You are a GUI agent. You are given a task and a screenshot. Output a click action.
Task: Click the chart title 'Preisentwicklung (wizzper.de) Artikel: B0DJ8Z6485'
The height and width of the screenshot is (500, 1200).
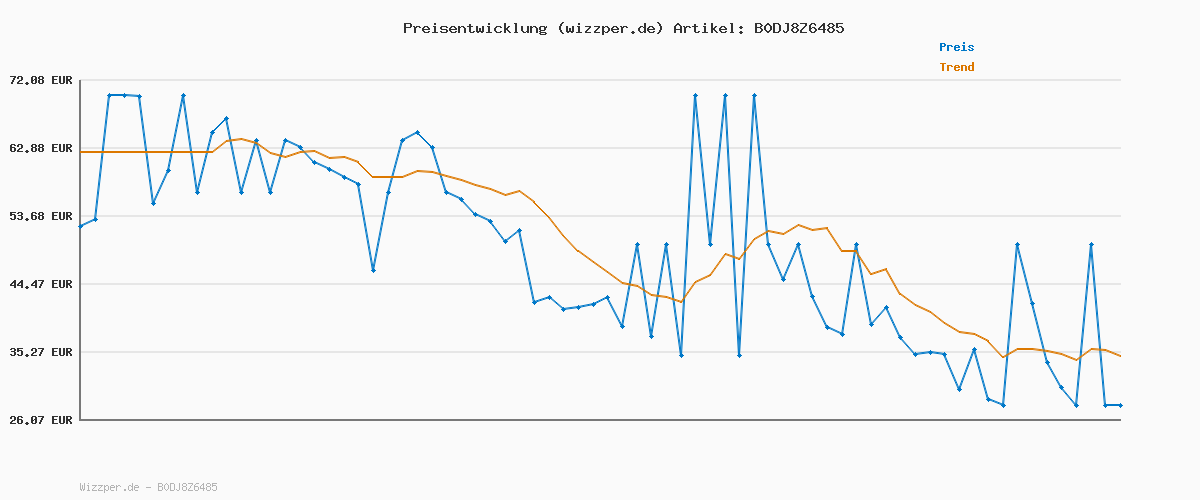click(x=623, y=28)
